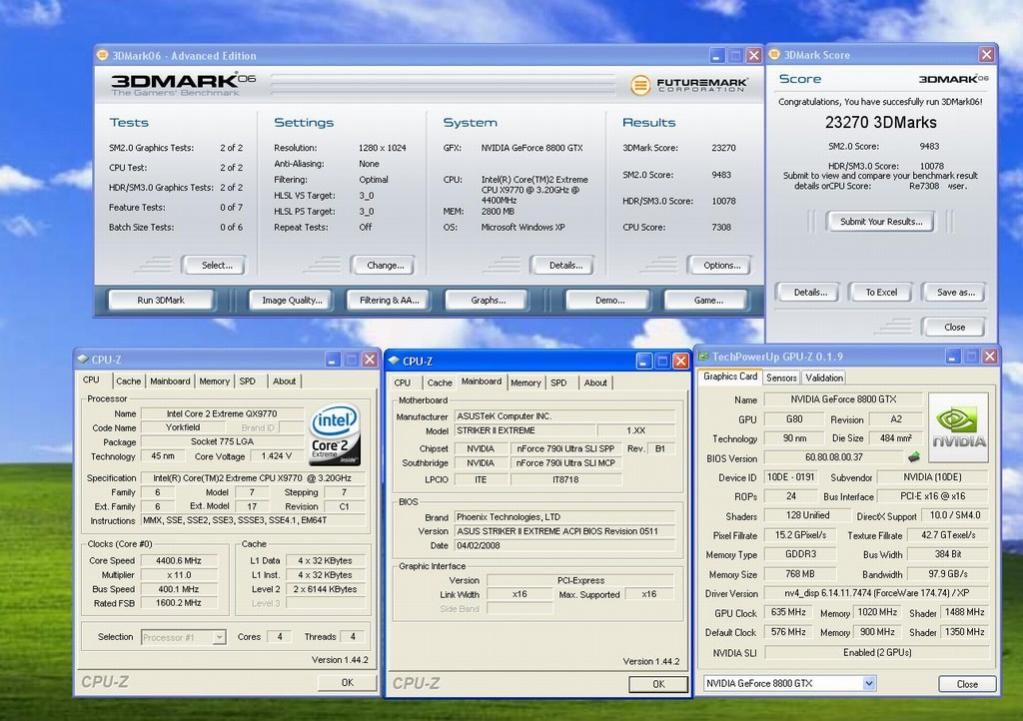
Task: Click the GPU-Z title bar icon
Action: click(703, 356)
